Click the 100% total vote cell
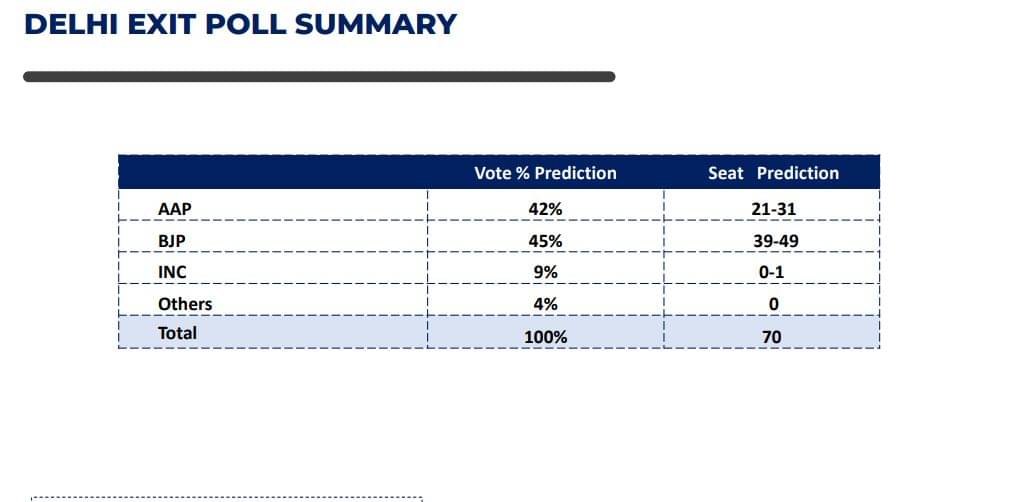1020x502 pixels. pyautogui.click(x=545, y=337)
